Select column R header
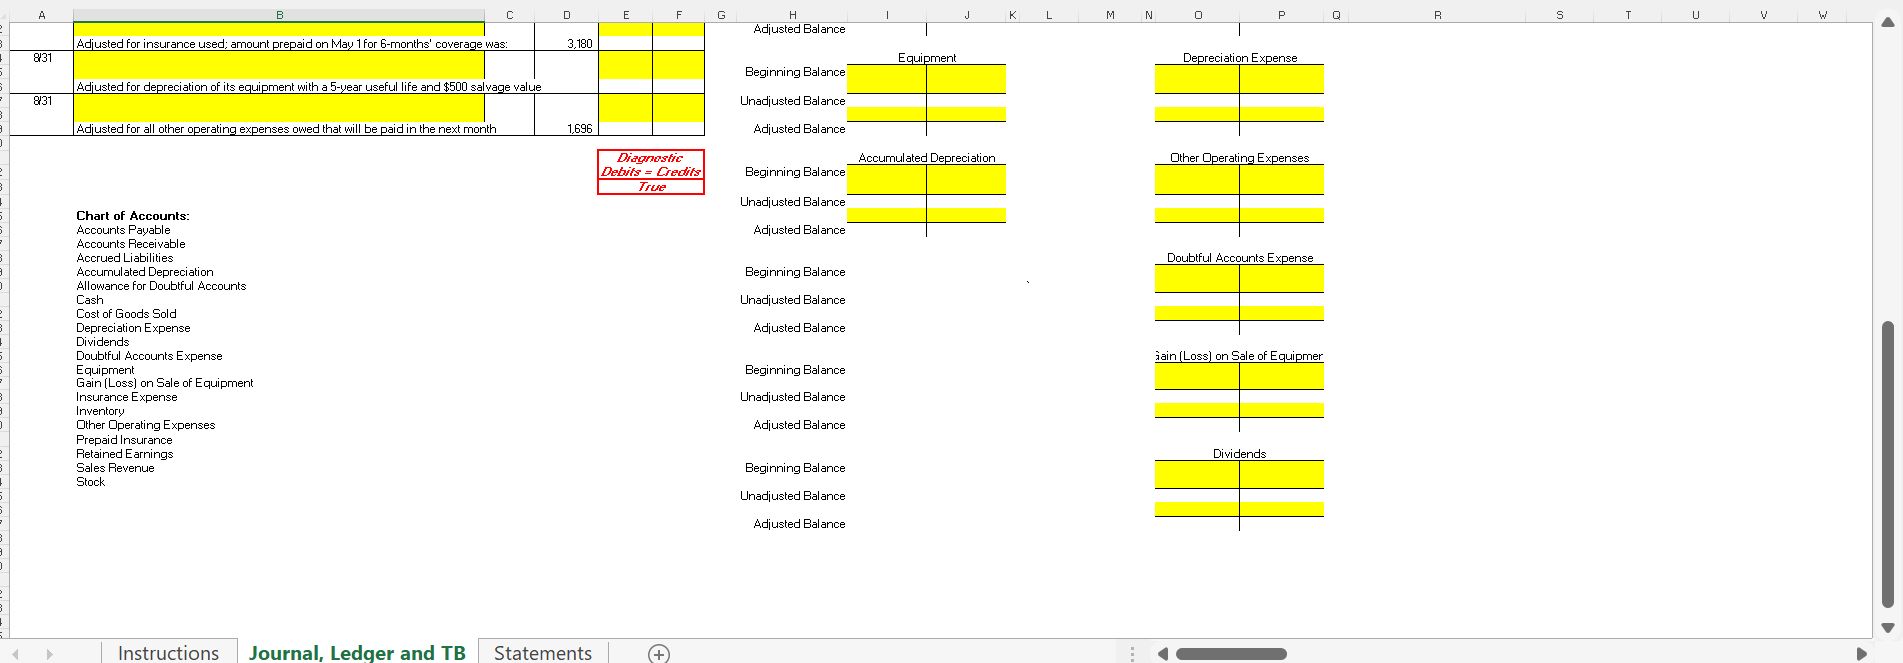 [x=1437, y=15]
